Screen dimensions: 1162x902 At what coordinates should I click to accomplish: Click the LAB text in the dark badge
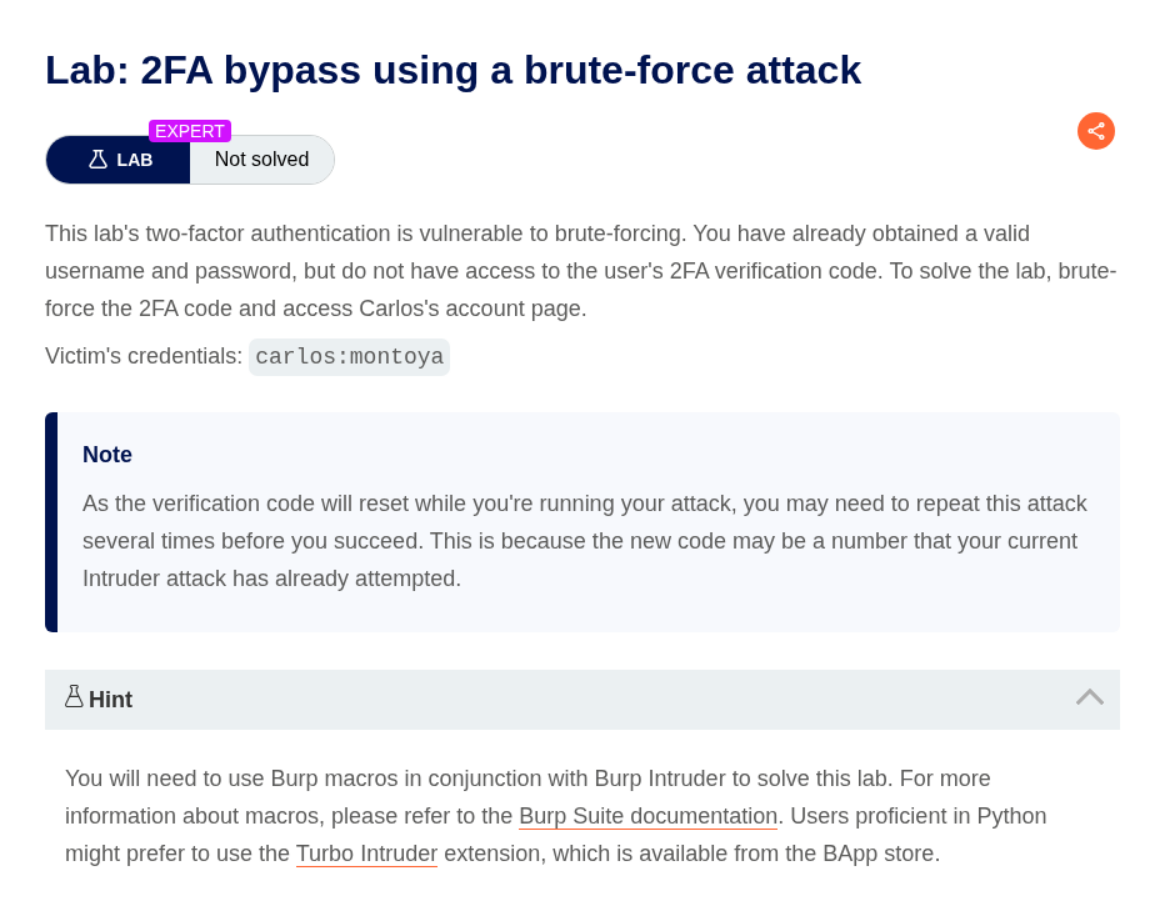pyautogui.click(x=135, y=160)
